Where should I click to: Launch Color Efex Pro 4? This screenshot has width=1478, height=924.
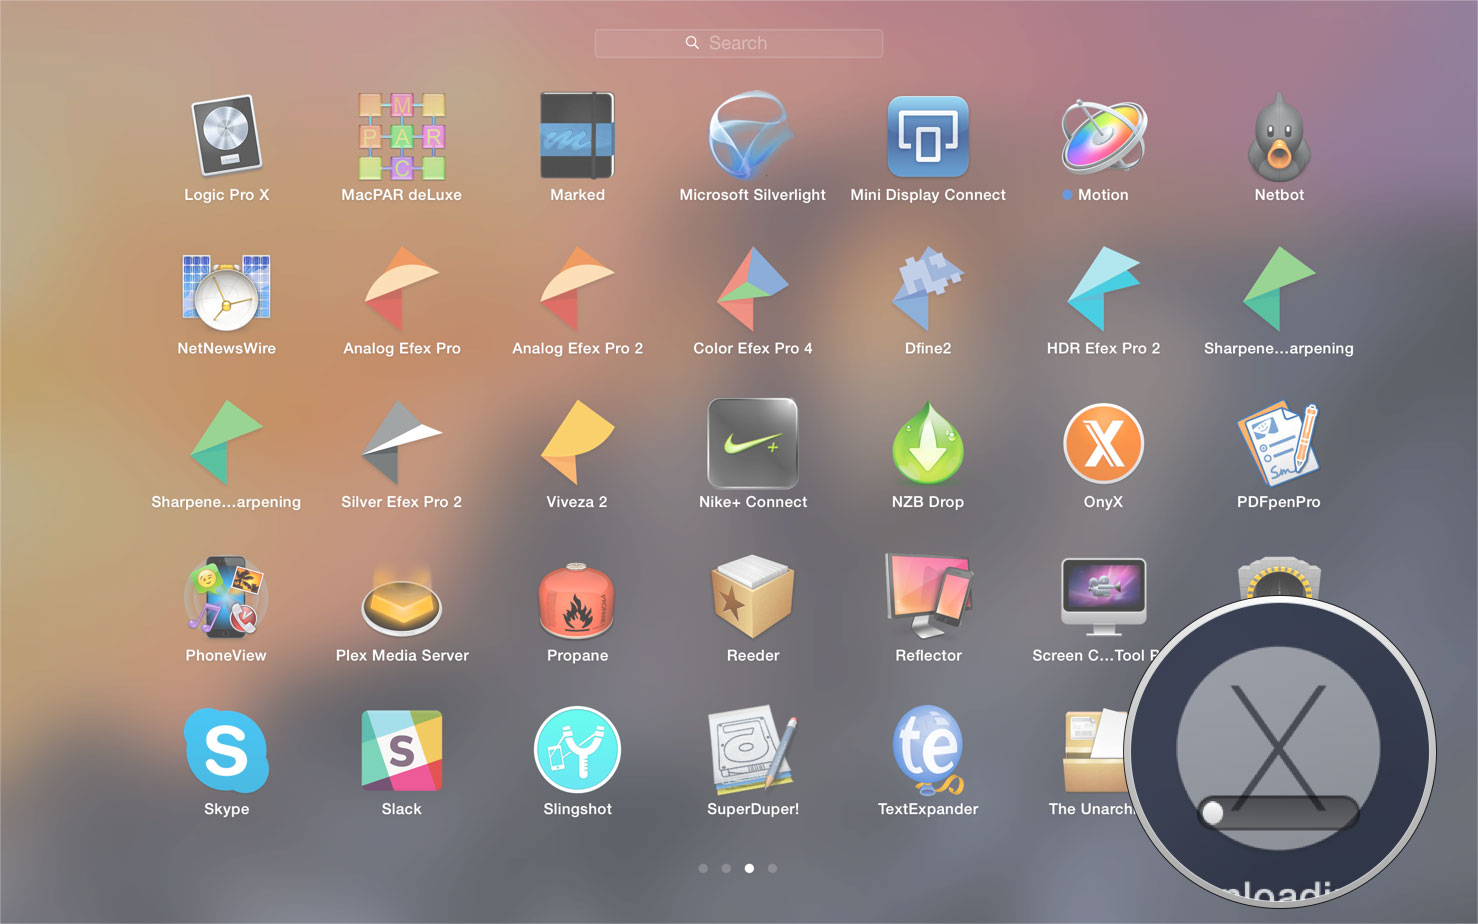(752, 289)
